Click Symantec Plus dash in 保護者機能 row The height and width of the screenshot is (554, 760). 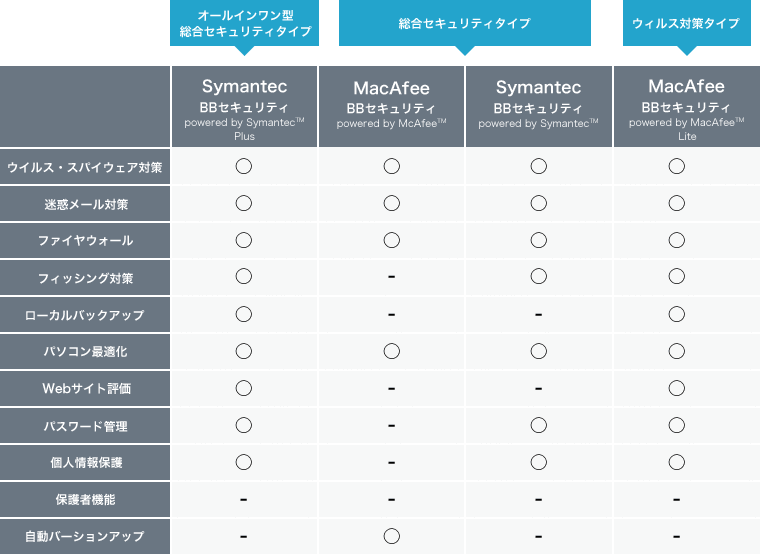(x=243, y=499)
